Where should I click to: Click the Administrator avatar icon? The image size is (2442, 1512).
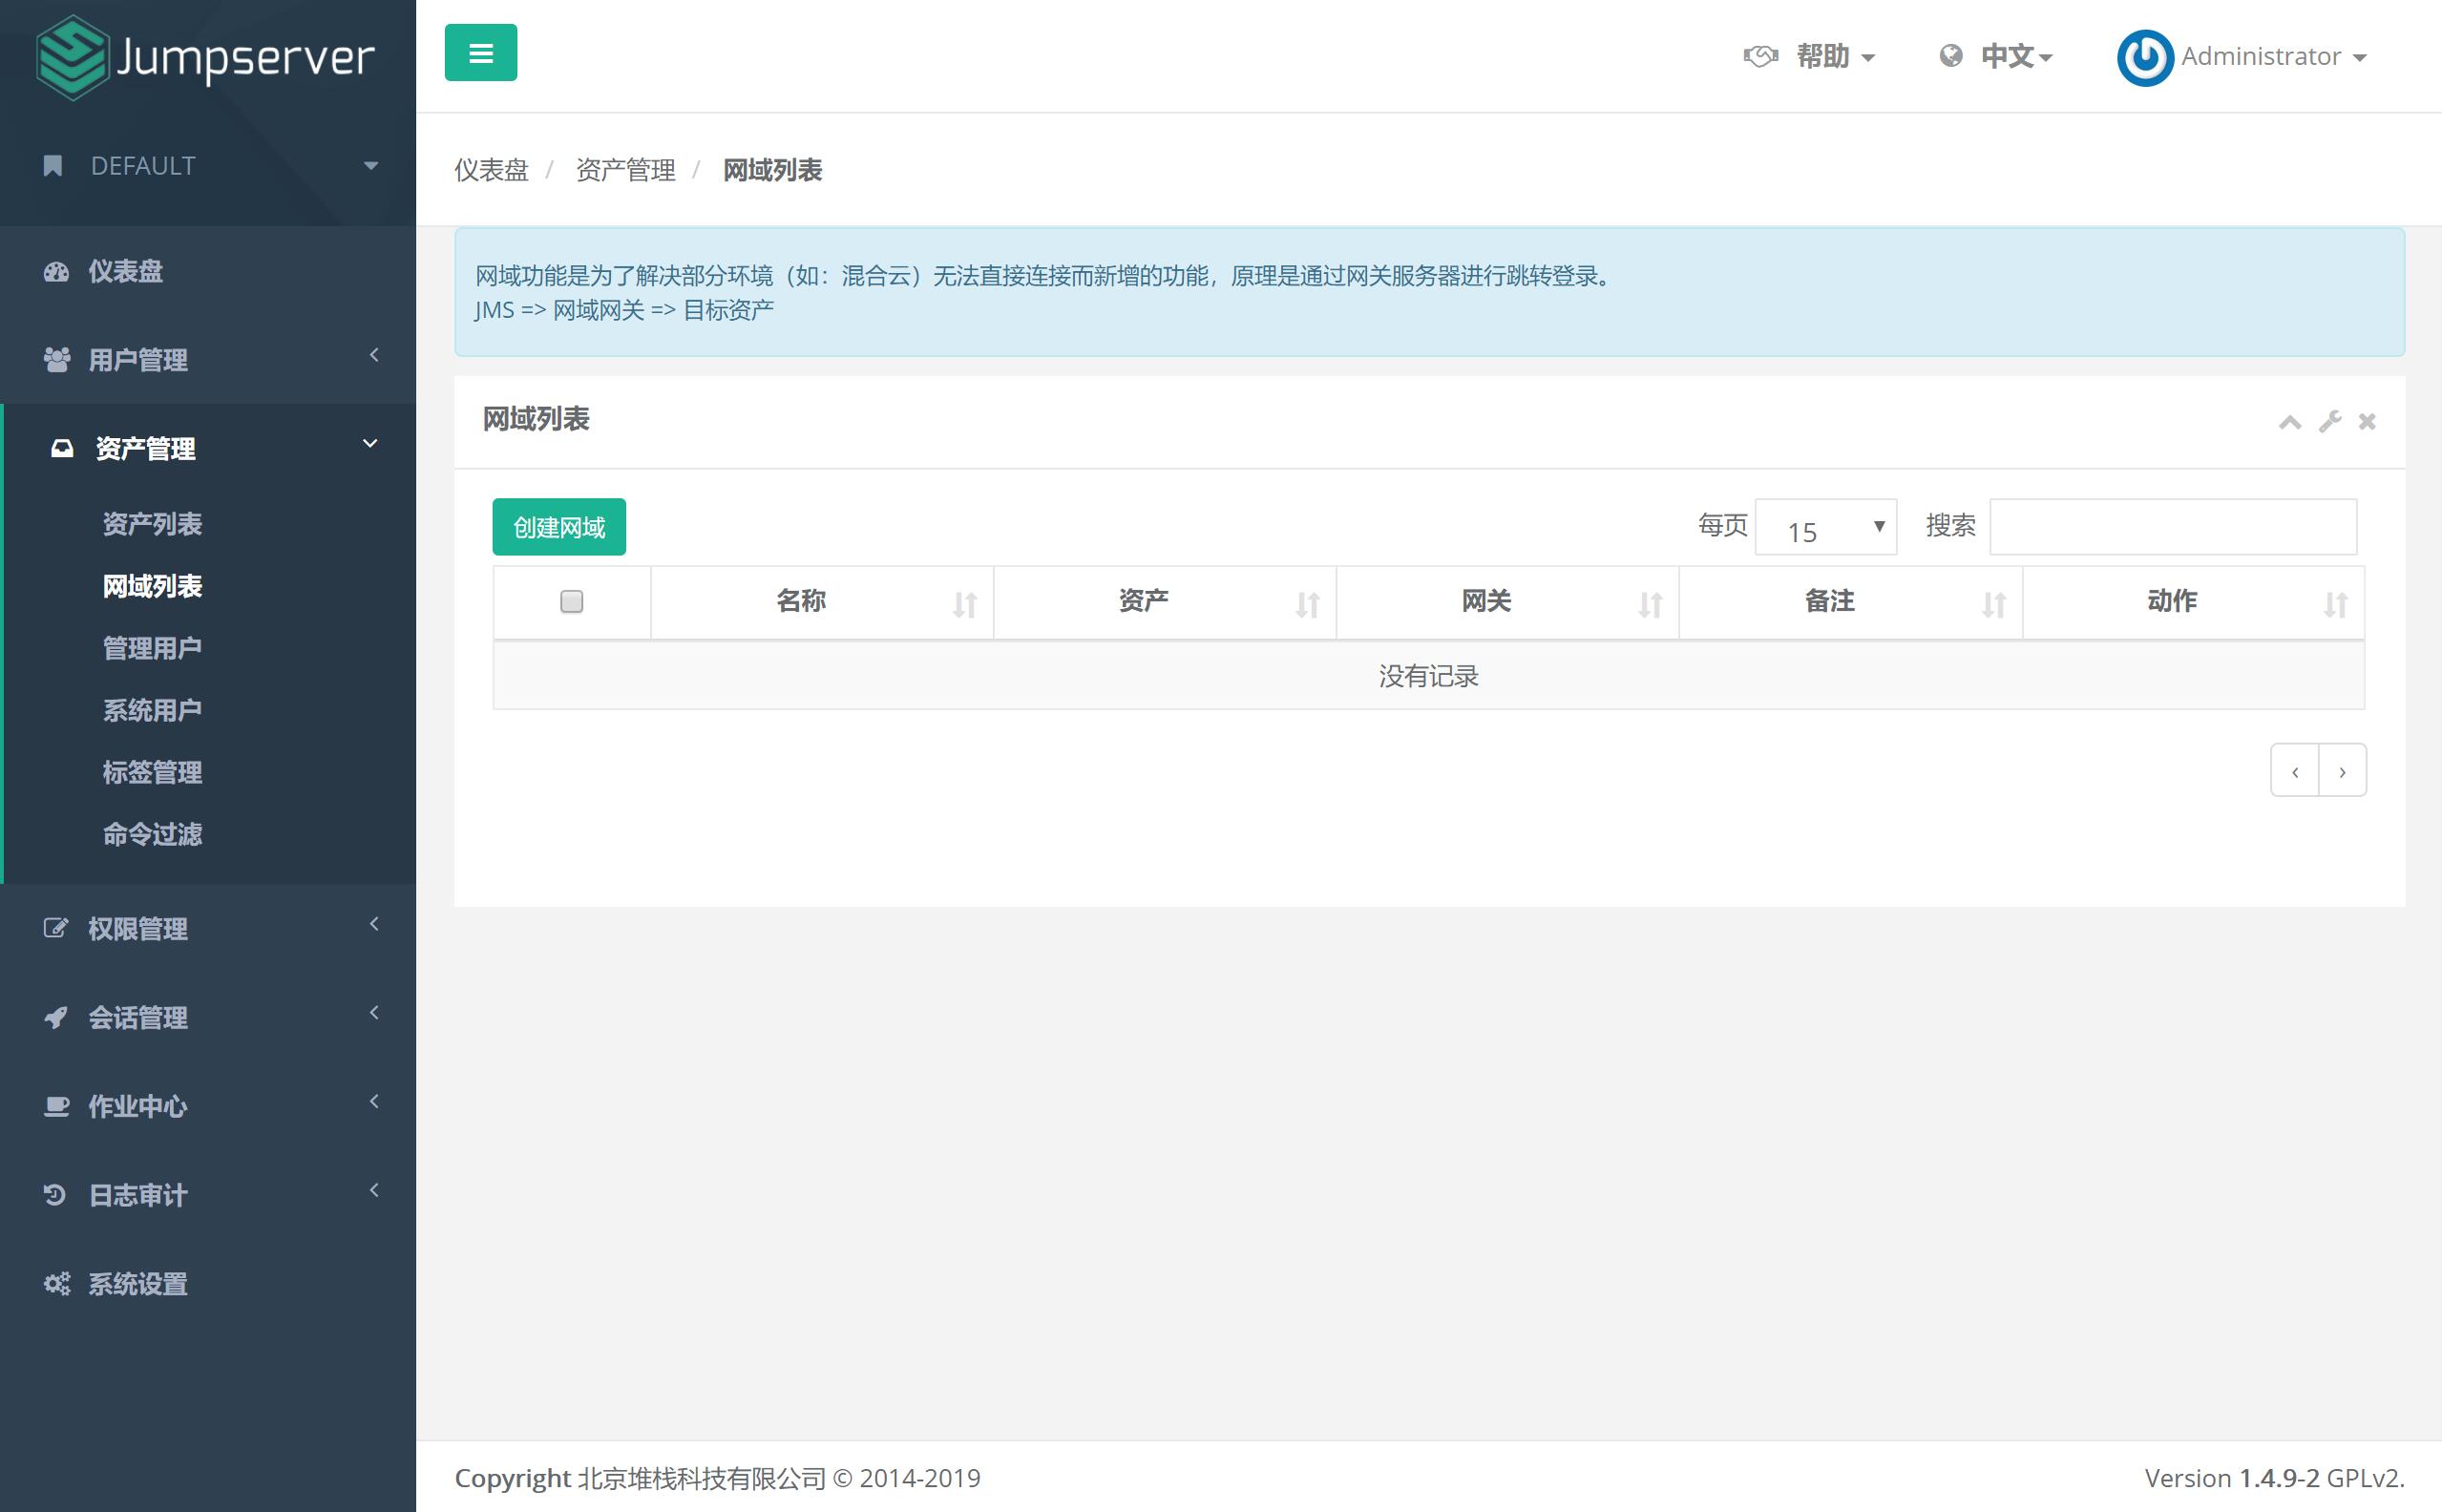pos(2144,58)
